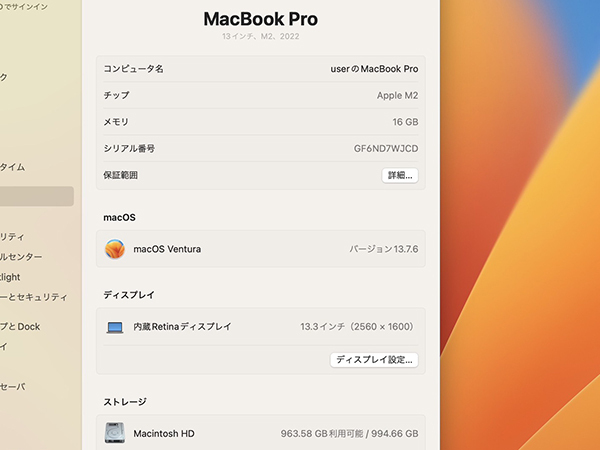Click the ディスプレイ section heading

click(x=129, y=295)
